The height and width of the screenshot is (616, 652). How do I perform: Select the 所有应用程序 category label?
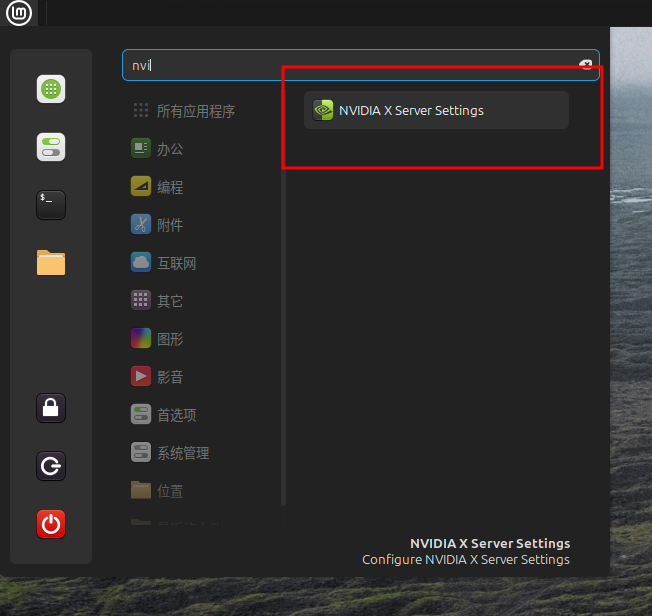pos(196,111)
